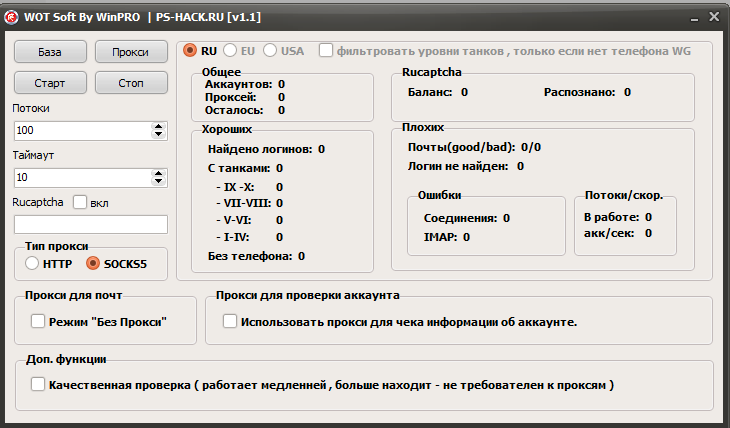The image size is (730, 428).
Task: Increase Потоки value with up arrow
Action: tap(158, 127)
